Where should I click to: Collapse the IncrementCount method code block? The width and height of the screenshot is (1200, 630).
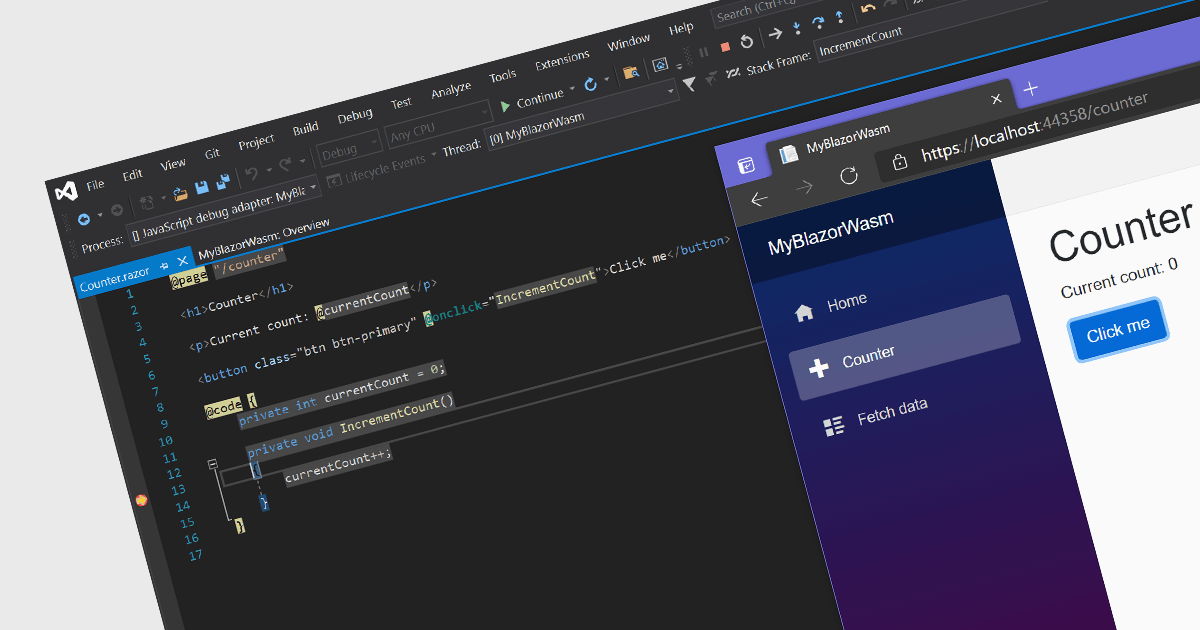pyautogui.click(x=212, y=464)
